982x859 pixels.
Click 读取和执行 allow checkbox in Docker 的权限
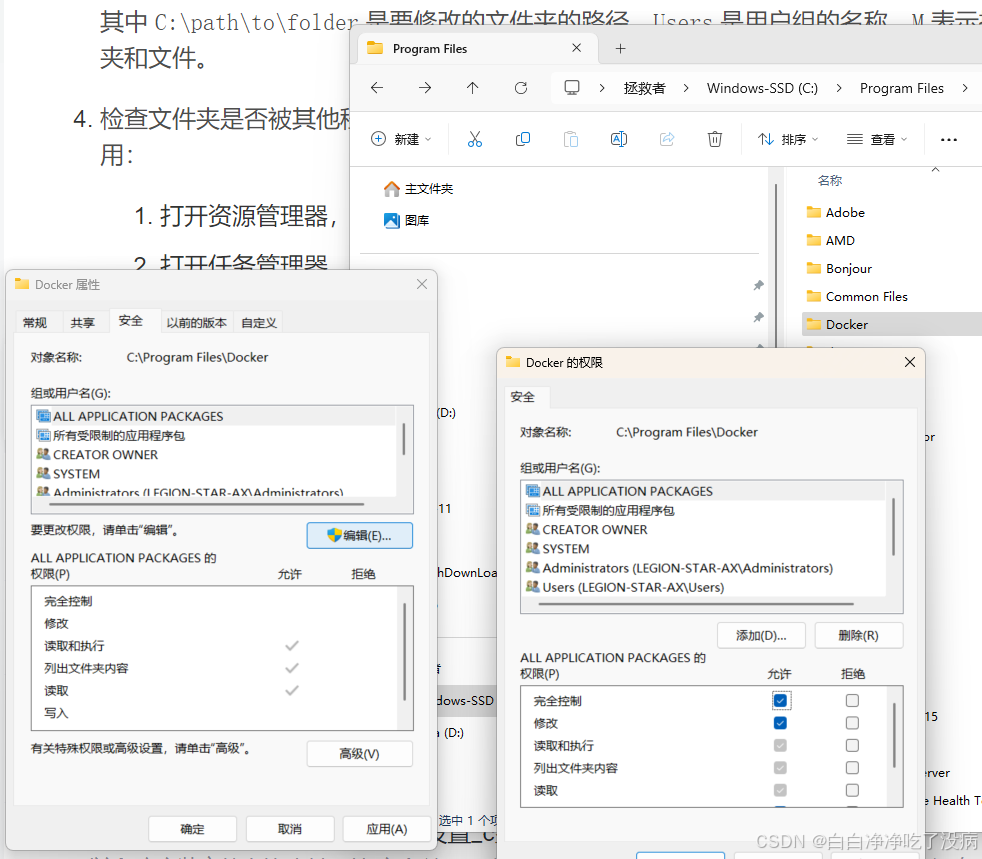click(x=780, y=745)
